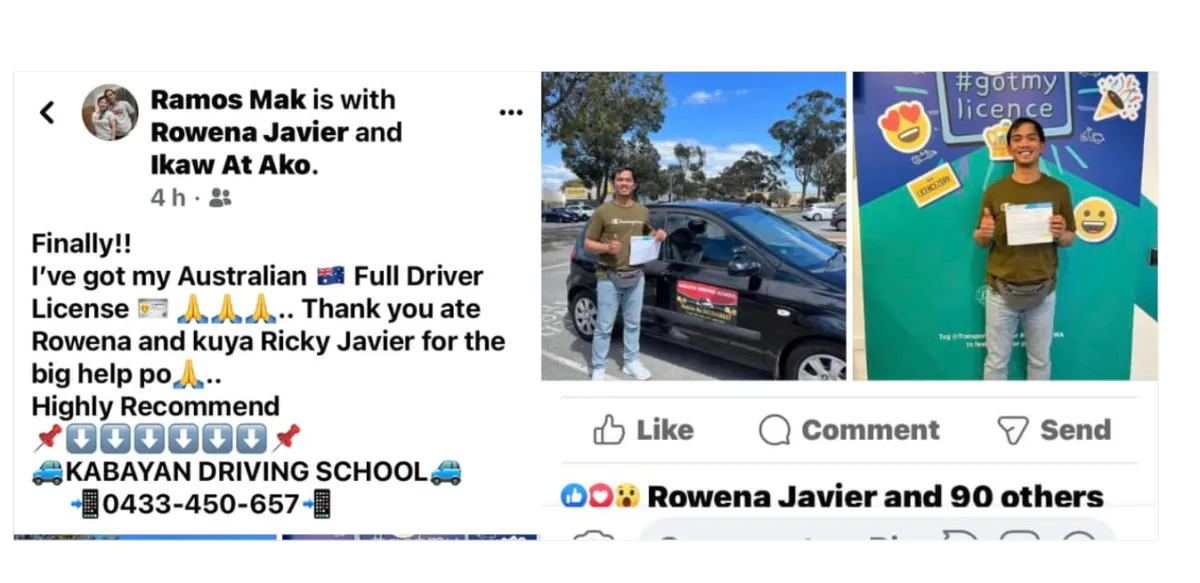Open Ramos Mak's profile picture

tap(110, 113)
